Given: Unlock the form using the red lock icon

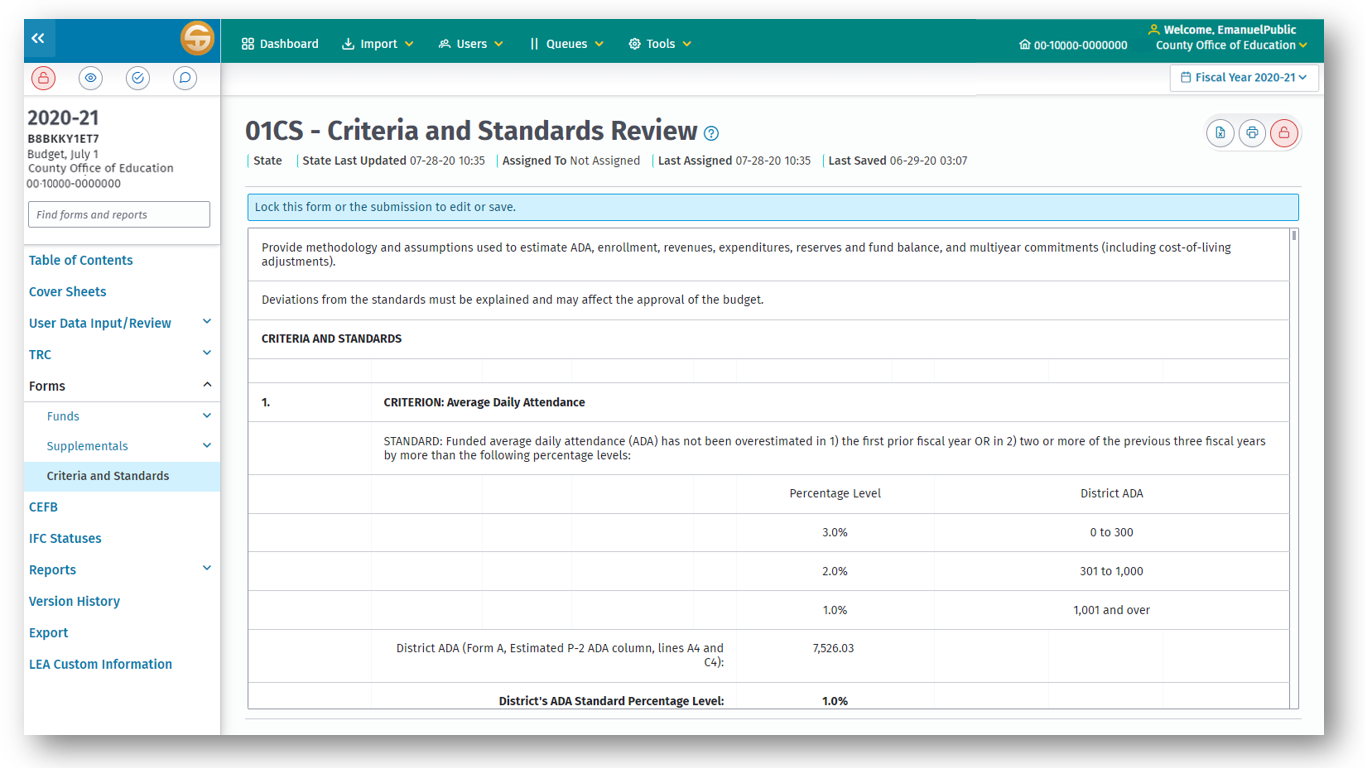Looking at the screenshot, I should tap(1284, 132).
